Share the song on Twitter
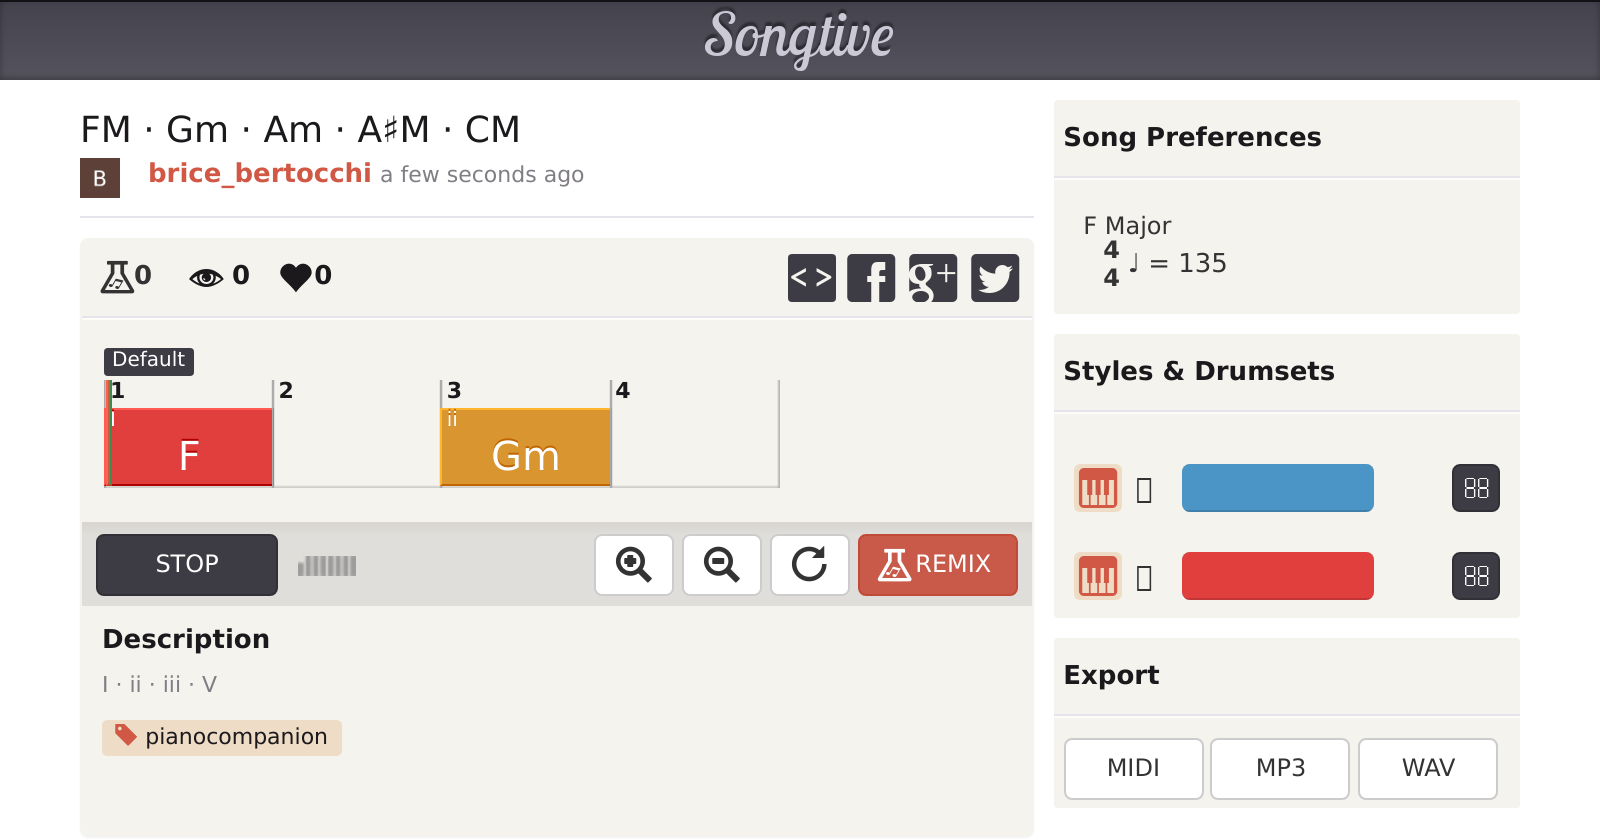Viewport: 1600px width, 840px height. 995,278
